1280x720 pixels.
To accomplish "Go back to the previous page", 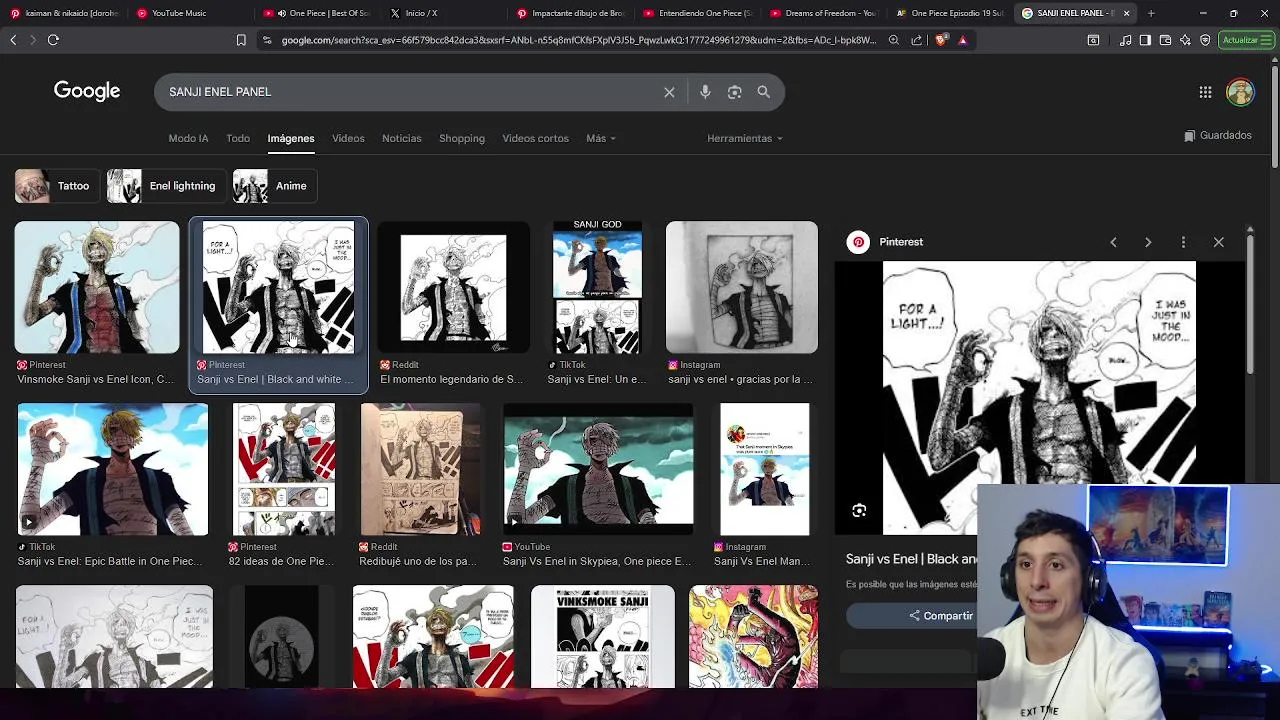I will 13,40.
